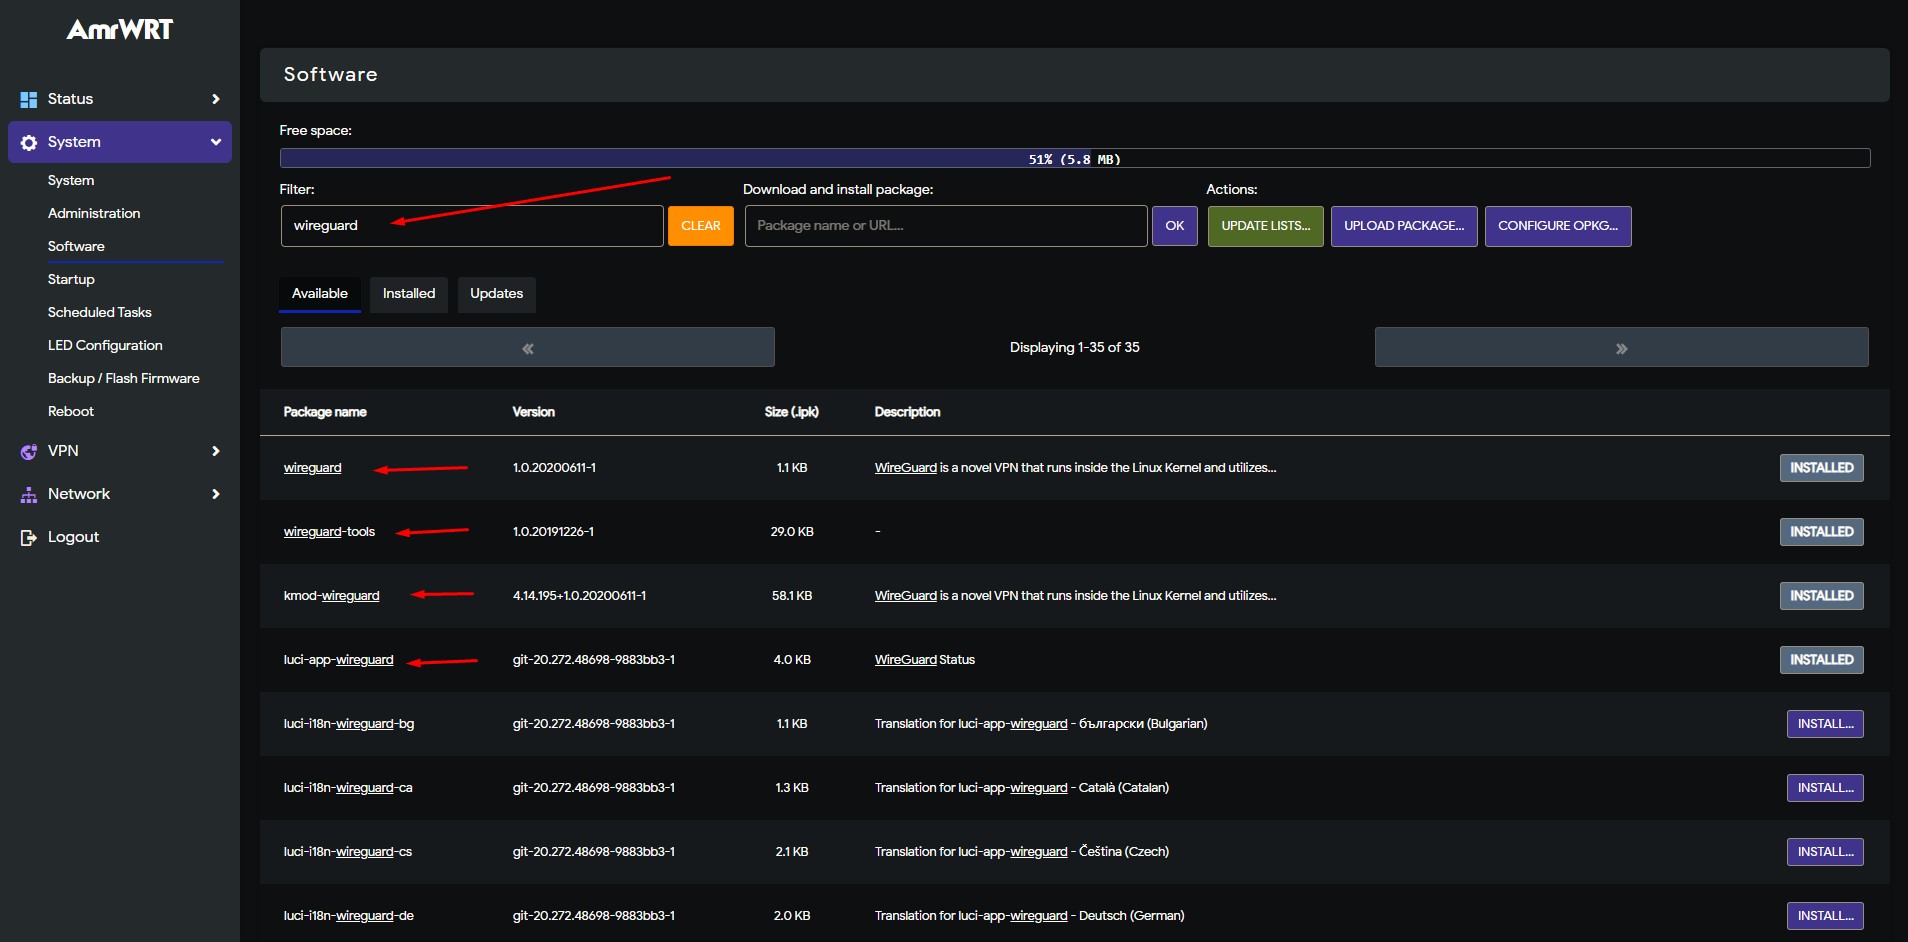Screen dimensions: 1908x942
Task: Click Logout label in the sidebar
Action: point(73,537)
